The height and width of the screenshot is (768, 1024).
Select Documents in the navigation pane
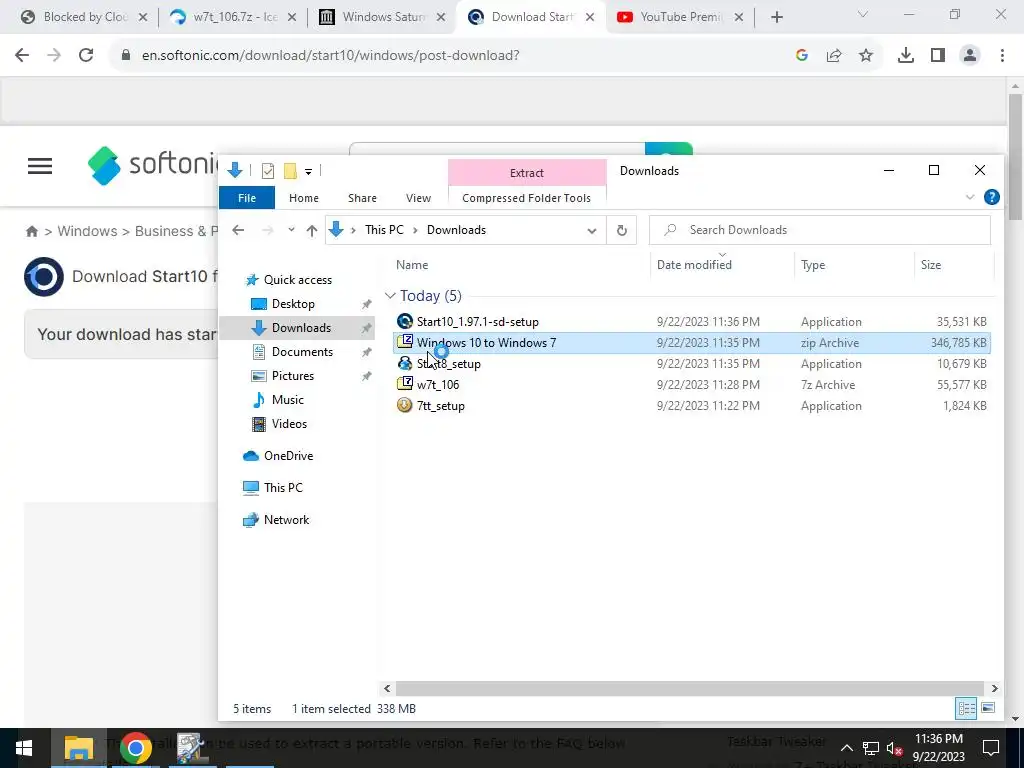302,352
